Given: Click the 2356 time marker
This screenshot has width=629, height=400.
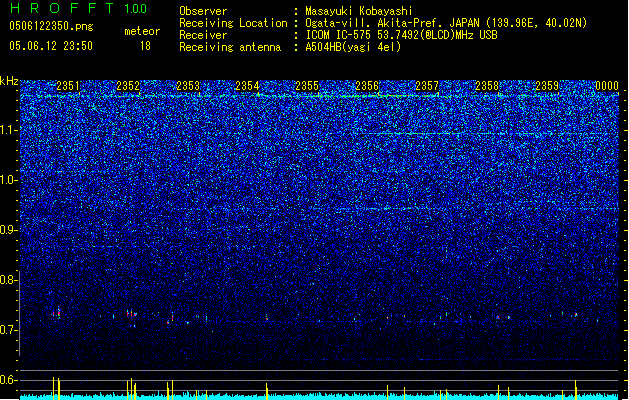Looking at the screenshot, I should tap(367, 86).
